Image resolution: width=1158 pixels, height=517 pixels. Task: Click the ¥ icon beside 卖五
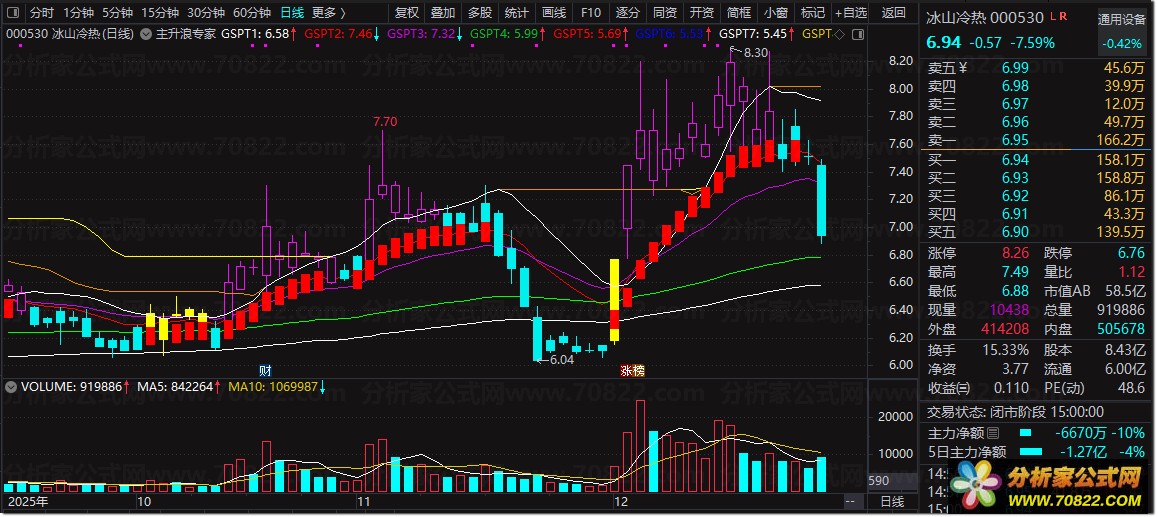962,69
